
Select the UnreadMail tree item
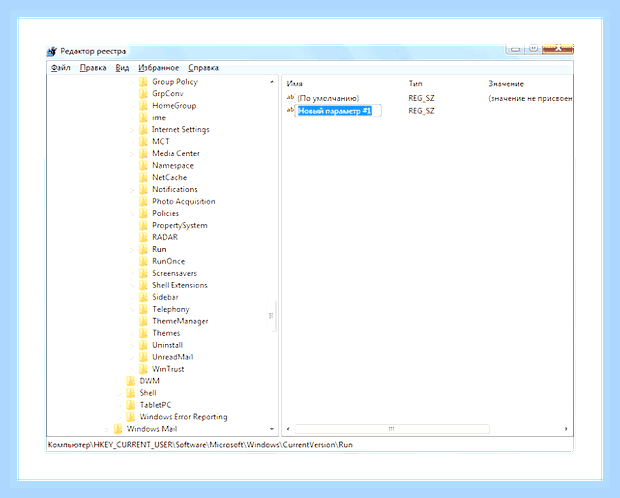tap(173, 357)
